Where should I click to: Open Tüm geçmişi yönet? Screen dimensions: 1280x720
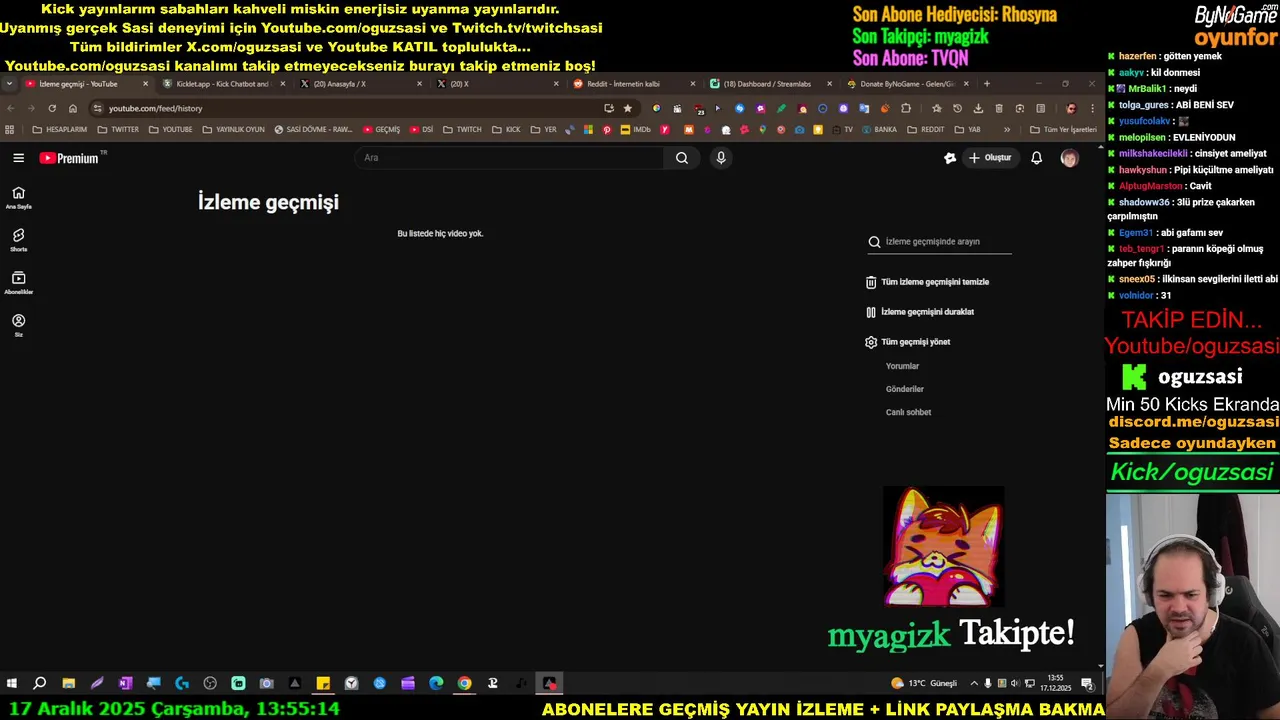(x=908, y=342)
